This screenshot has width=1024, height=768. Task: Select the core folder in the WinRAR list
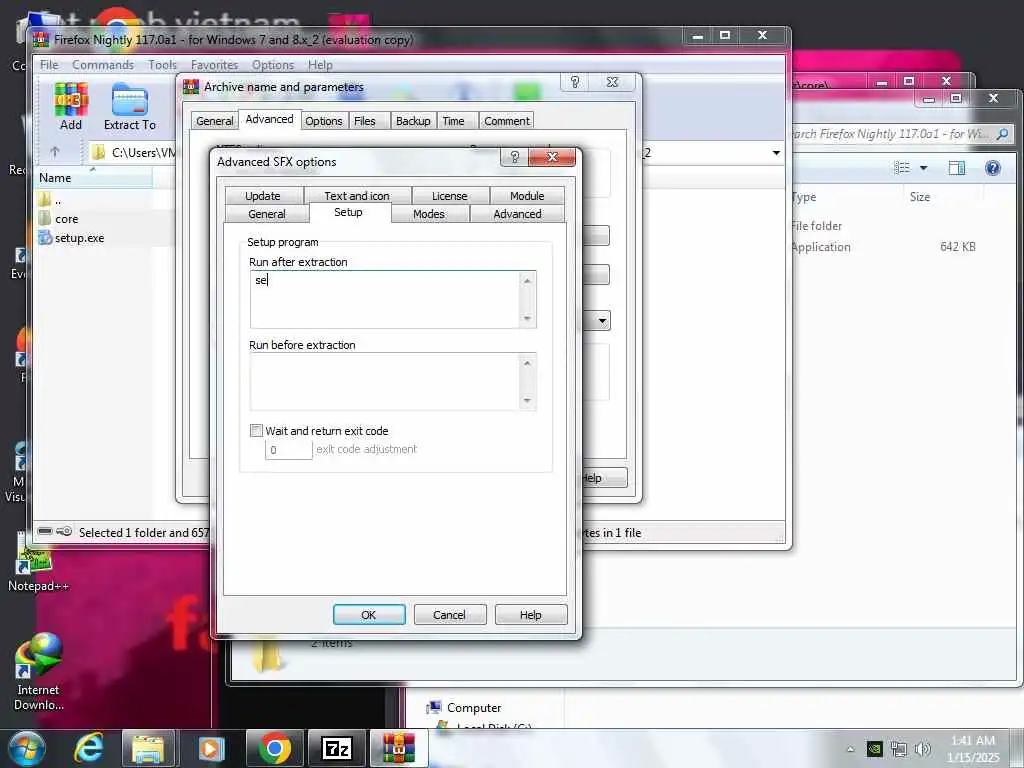[x=66, y=219]
